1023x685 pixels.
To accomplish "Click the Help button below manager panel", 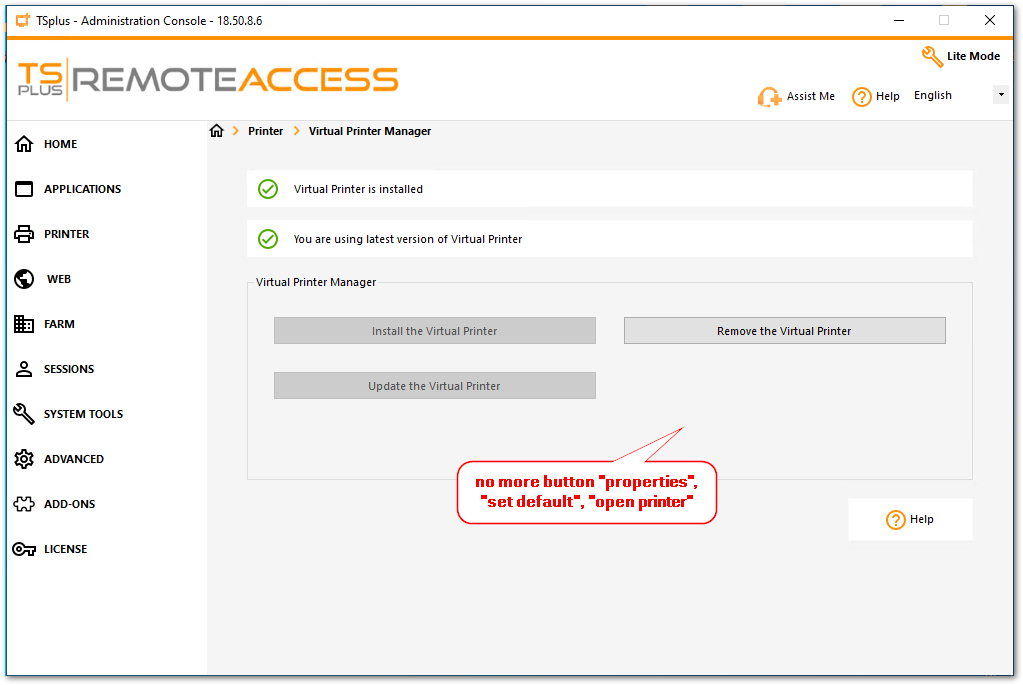I will [x=910, y=520].
